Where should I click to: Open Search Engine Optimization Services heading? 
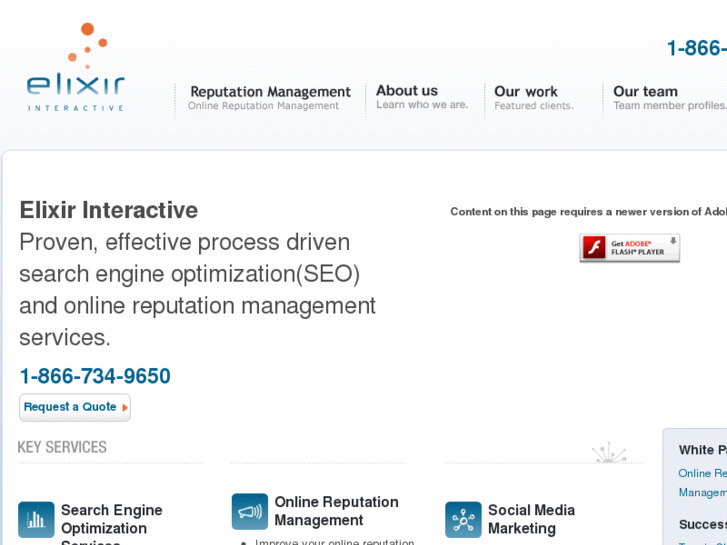(x=112, y=527)
